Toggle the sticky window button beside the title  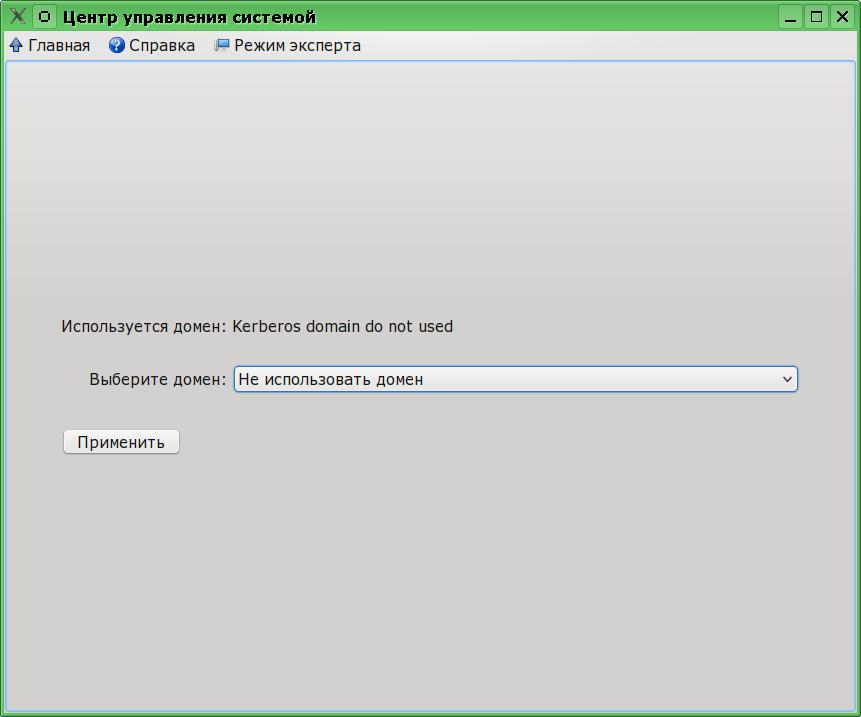[44, 17]
